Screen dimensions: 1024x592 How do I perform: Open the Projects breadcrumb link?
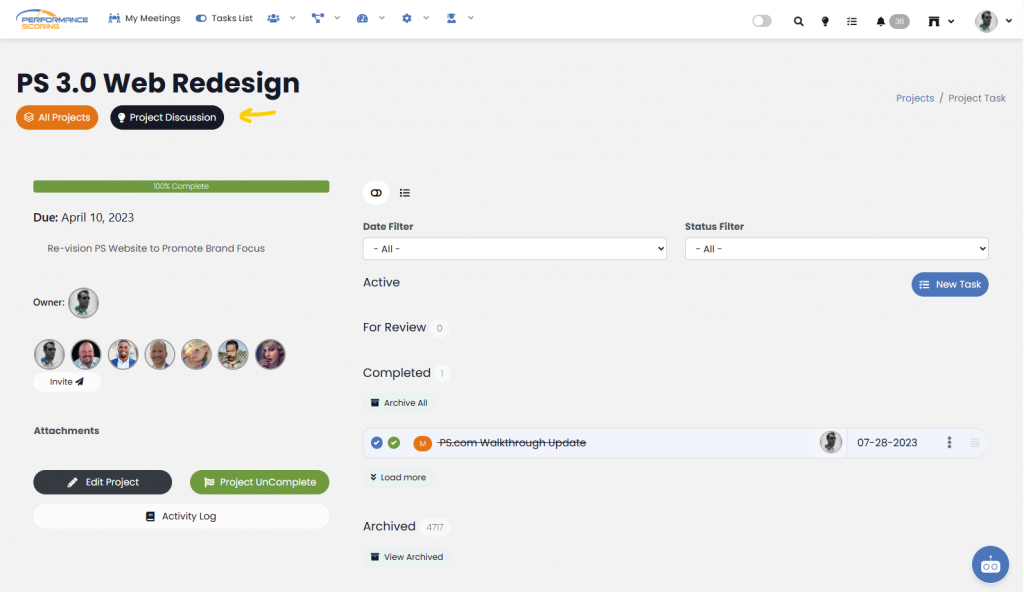click(x=914, y=97)
